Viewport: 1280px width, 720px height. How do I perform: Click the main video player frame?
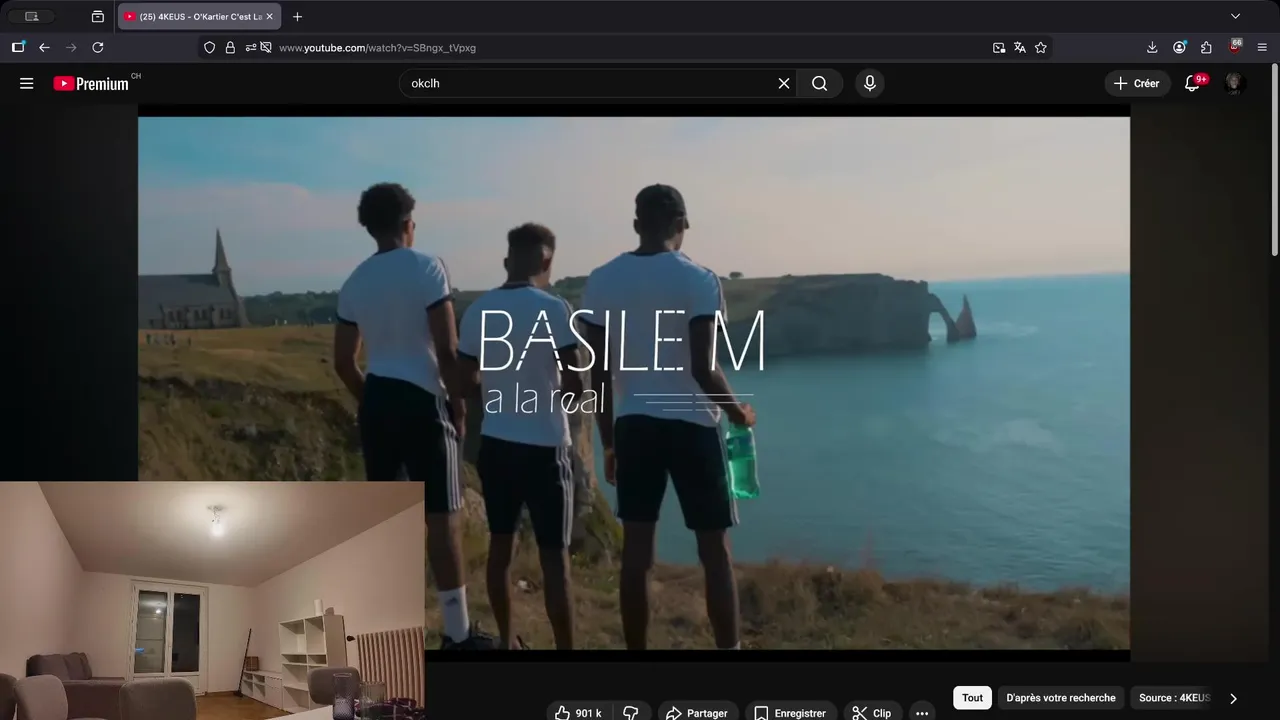pos(634,384)
